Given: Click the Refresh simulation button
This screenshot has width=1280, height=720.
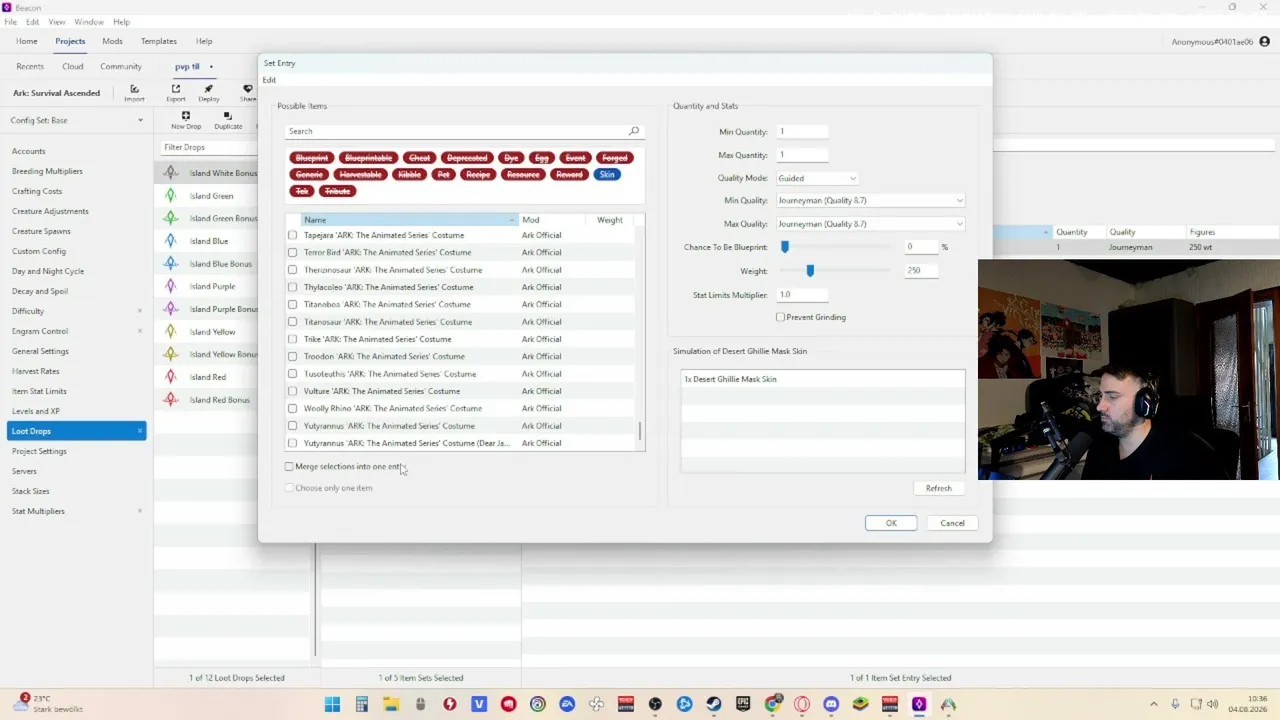Looking at the screenshot, I should [x=939, y=488].
